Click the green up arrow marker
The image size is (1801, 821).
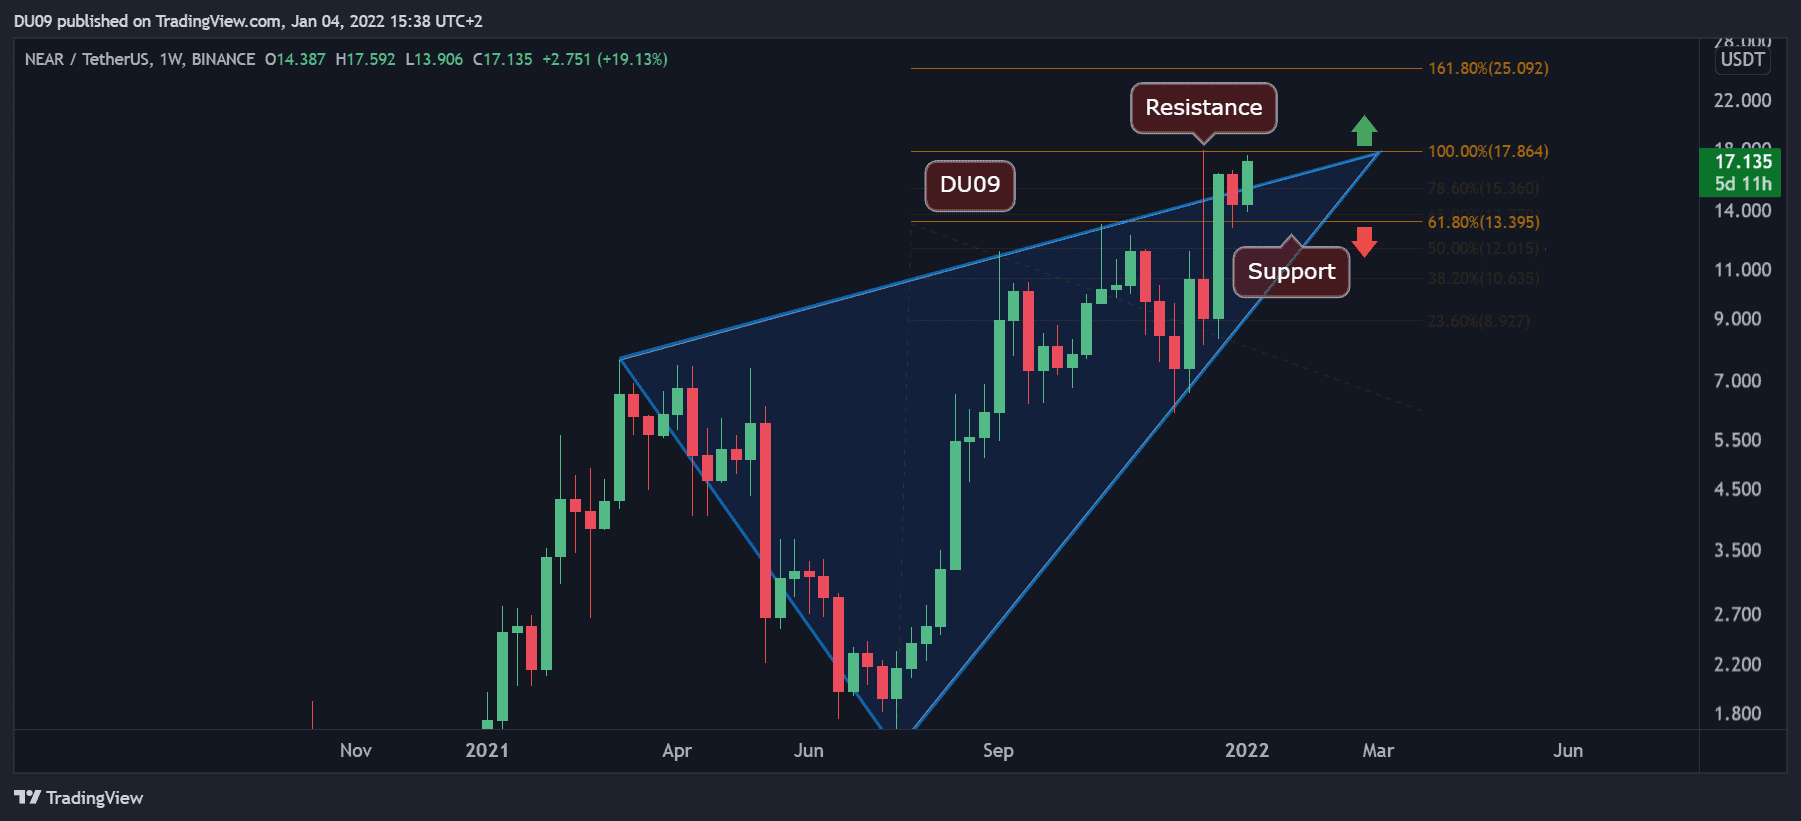pos(1364,131)
